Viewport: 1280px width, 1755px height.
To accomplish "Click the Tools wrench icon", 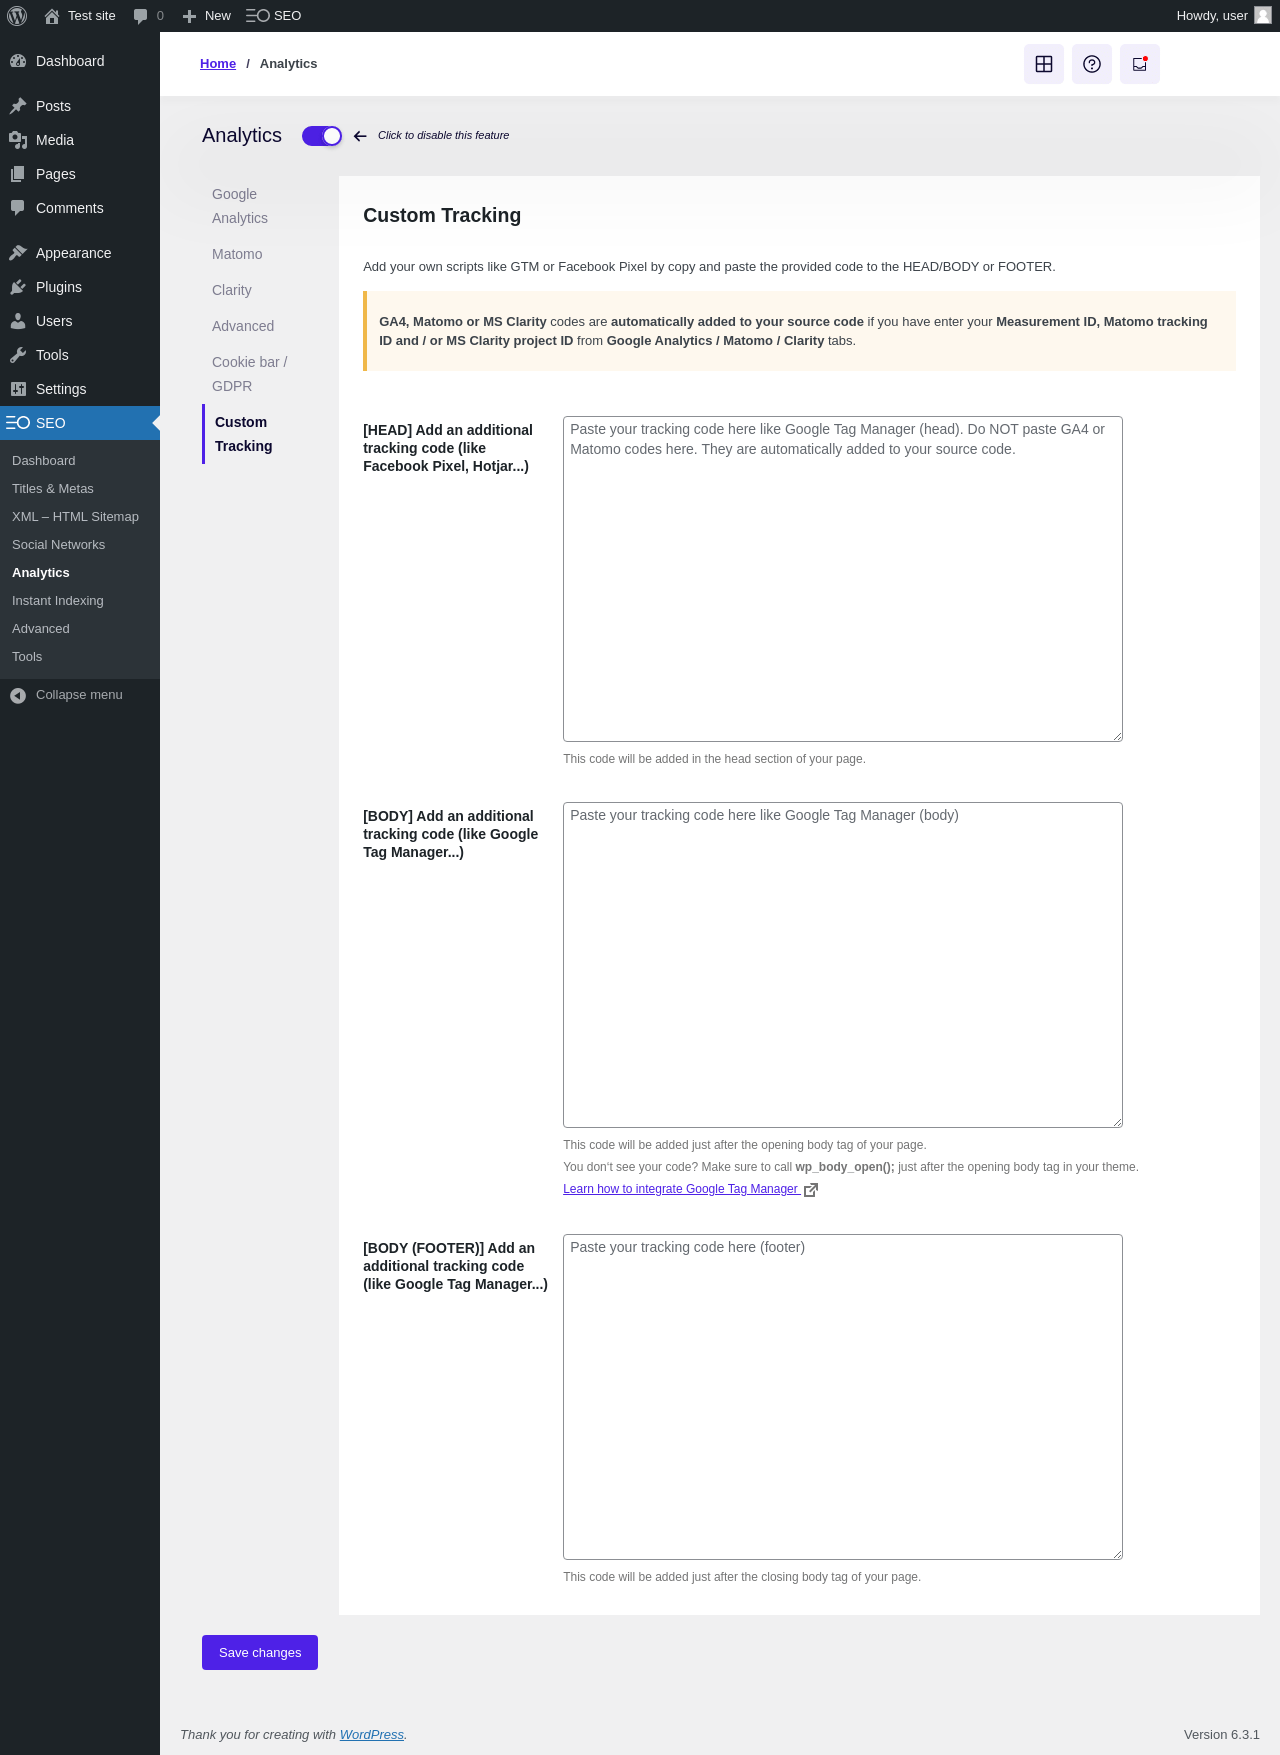I will click(18, 355).
